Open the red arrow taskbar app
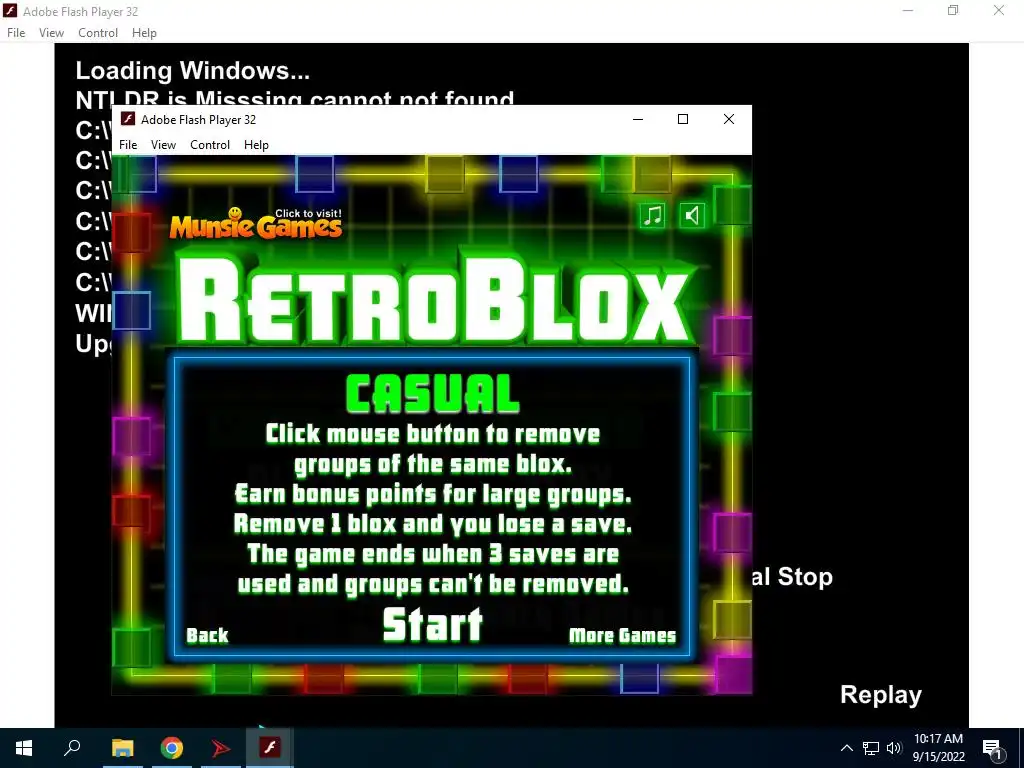 coord(221,748)
